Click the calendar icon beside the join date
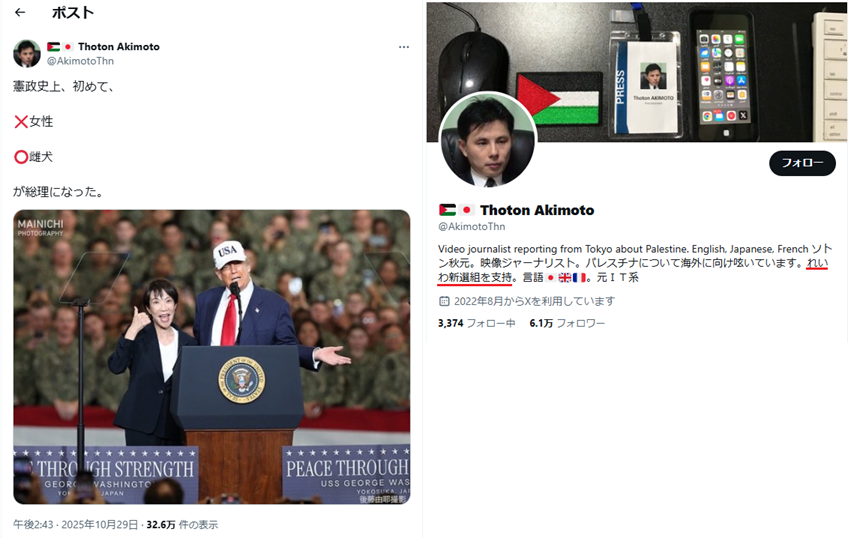 tap(444, 301)
